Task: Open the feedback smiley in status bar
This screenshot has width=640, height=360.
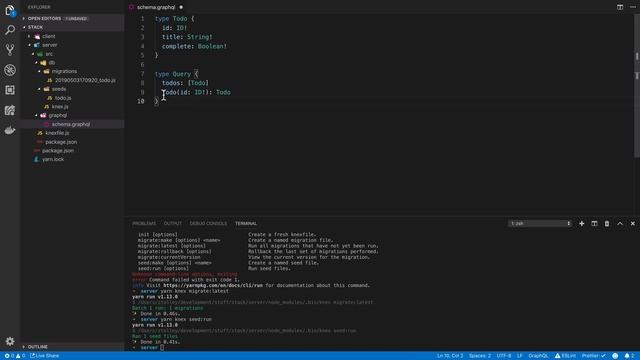Action: (615, 356)
